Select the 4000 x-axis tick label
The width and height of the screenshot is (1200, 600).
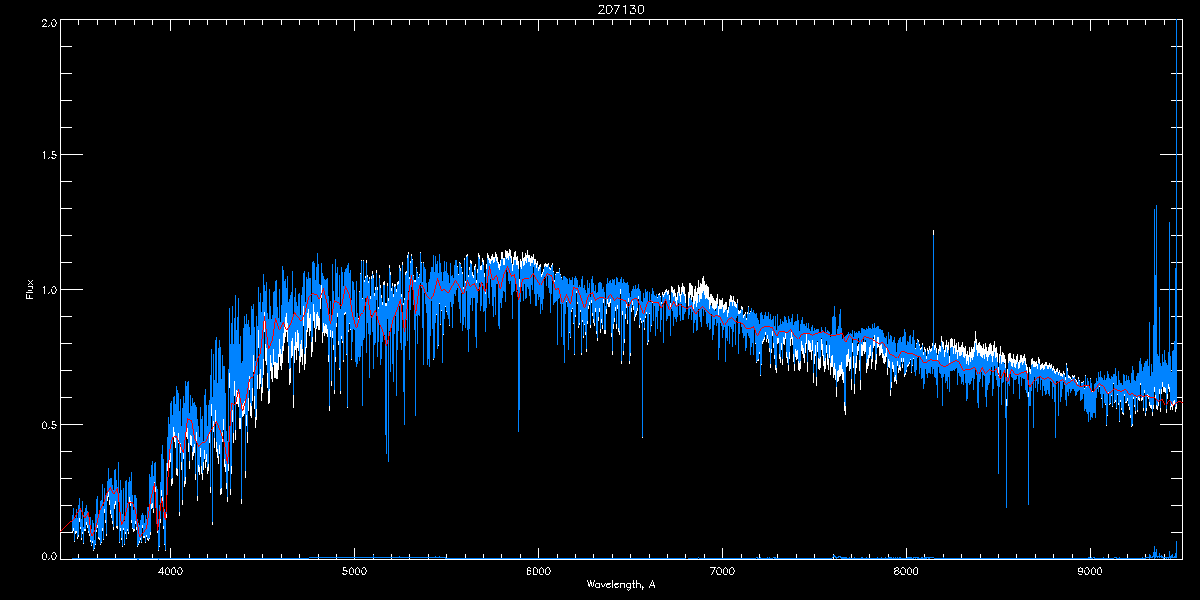(x=170, y=571)
